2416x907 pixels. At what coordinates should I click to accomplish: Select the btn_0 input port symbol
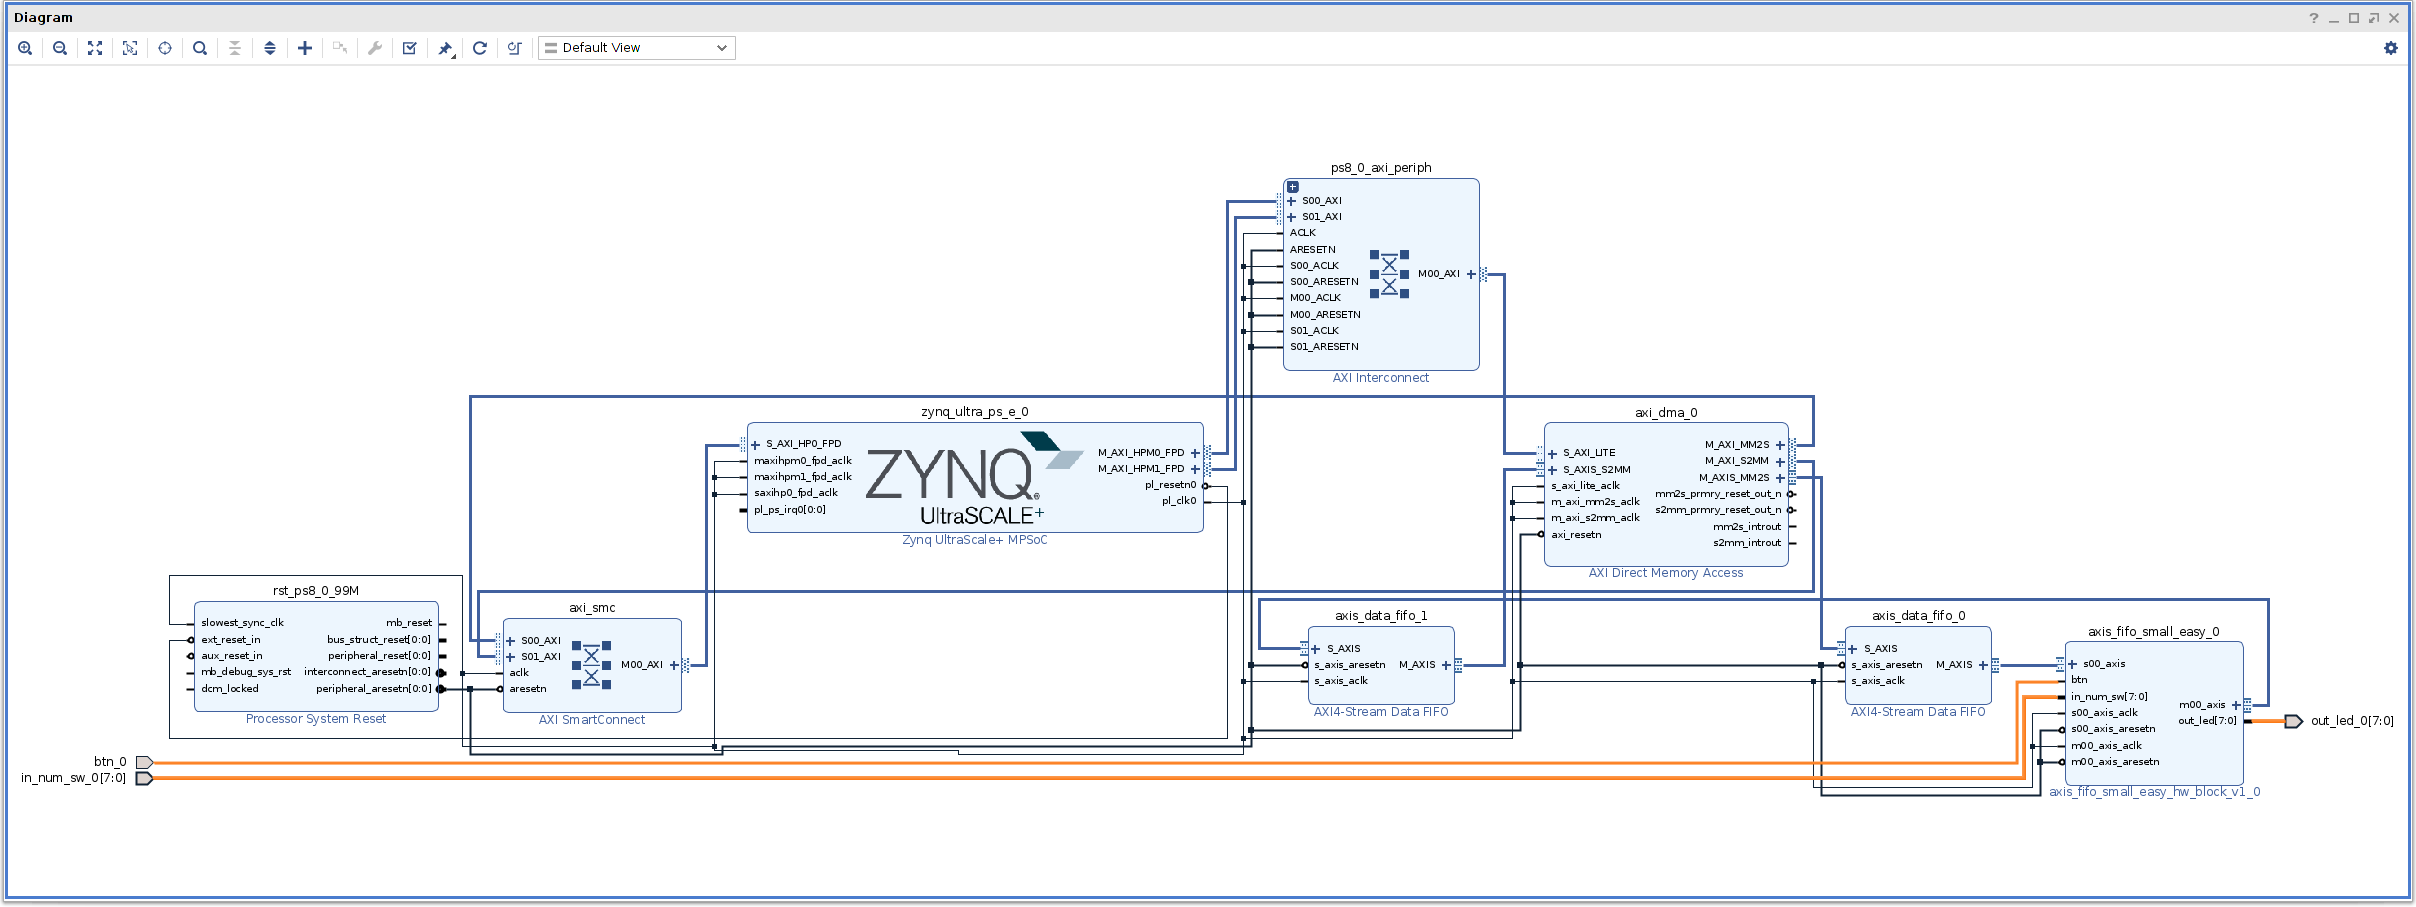click(x=144, y=762)
